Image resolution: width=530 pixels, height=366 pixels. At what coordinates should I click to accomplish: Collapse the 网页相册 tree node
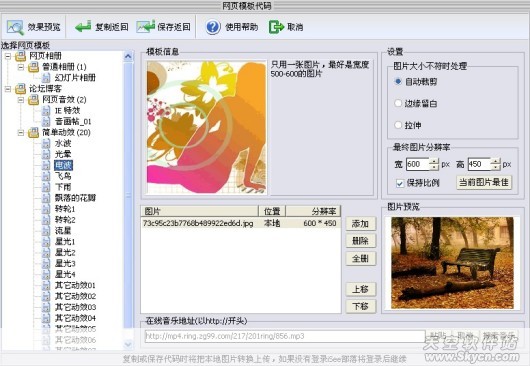(x=8, y=56)
